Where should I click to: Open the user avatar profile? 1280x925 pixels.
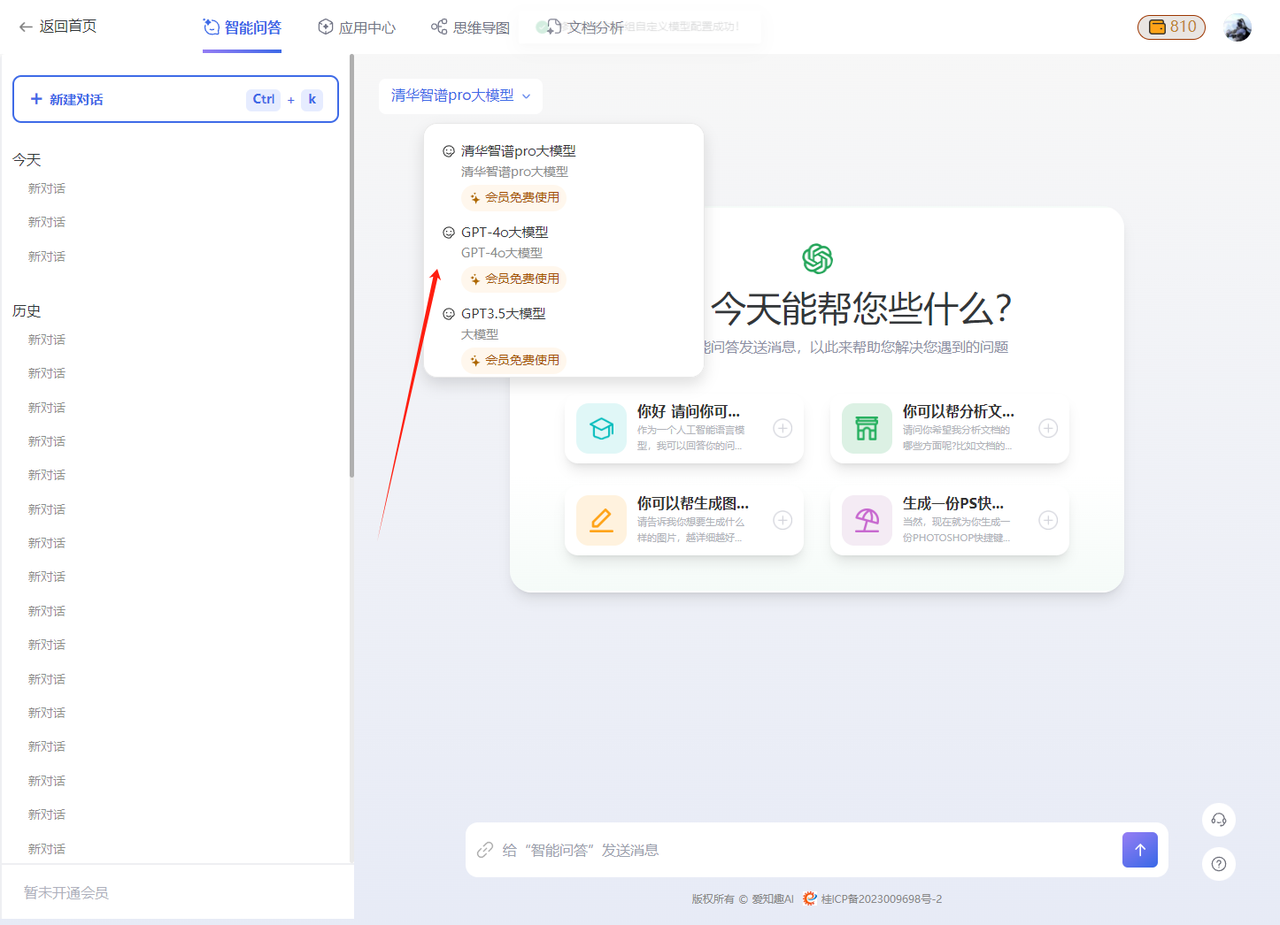1238,27
